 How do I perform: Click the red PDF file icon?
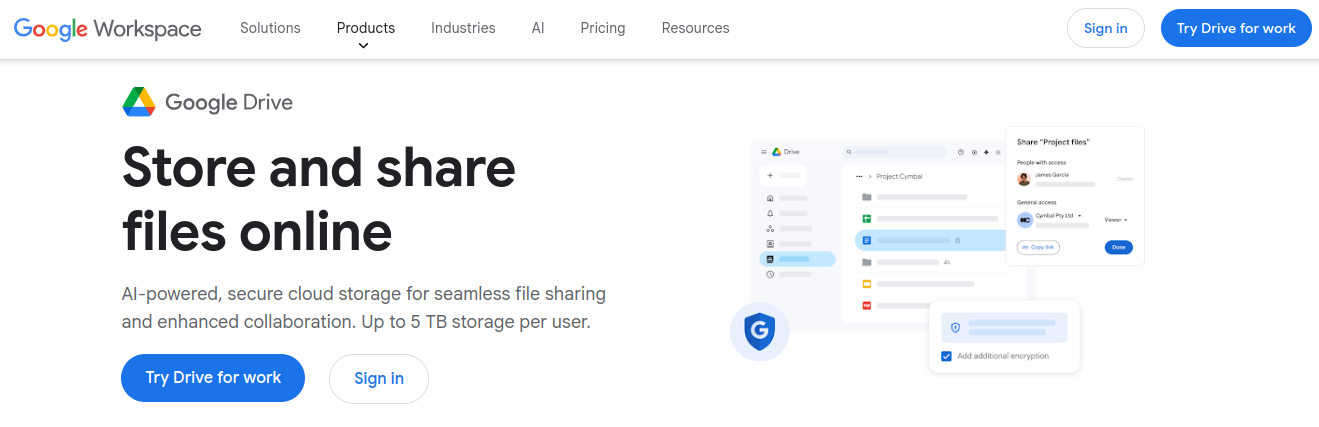[867, 305]
